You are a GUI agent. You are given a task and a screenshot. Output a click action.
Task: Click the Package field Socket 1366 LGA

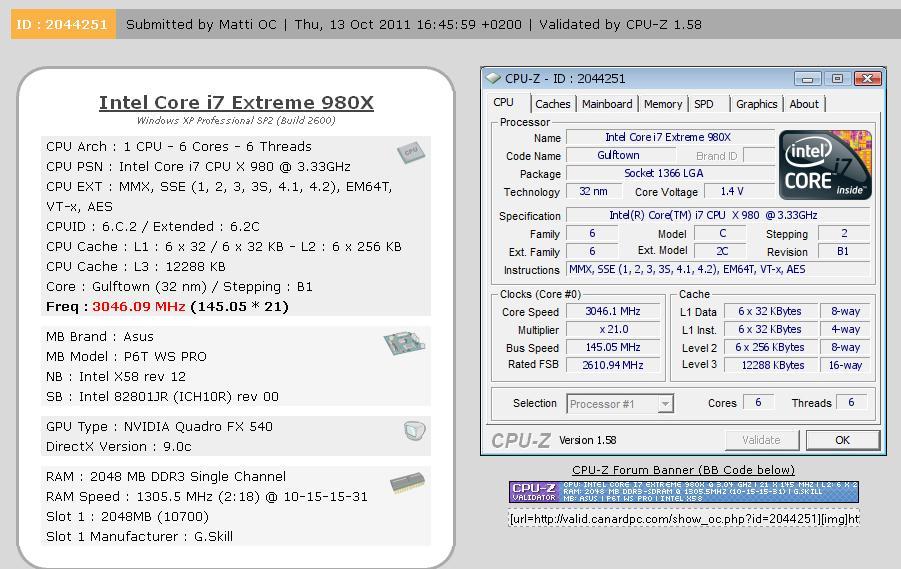[670, 173]
